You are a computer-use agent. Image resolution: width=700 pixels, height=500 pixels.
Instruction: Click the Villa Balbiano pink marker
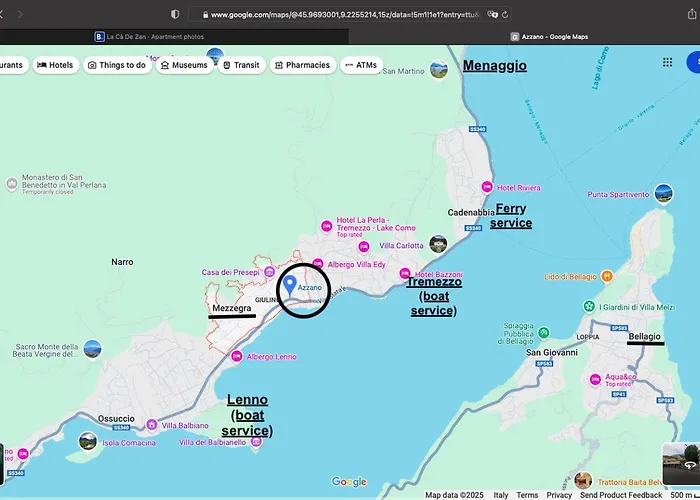[150, 425]
